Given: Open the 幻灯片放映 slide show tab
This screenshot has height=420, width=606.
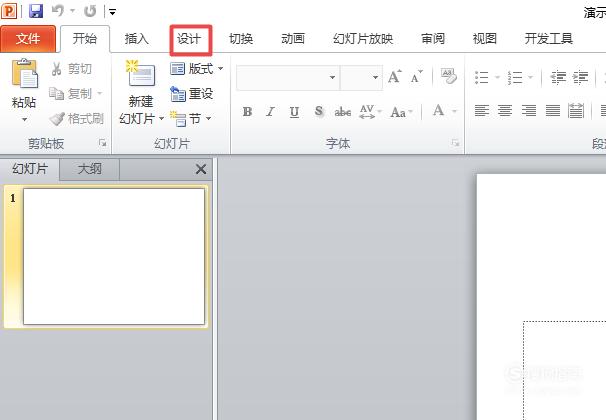Looking at the screenshot, I should [363, 39].
